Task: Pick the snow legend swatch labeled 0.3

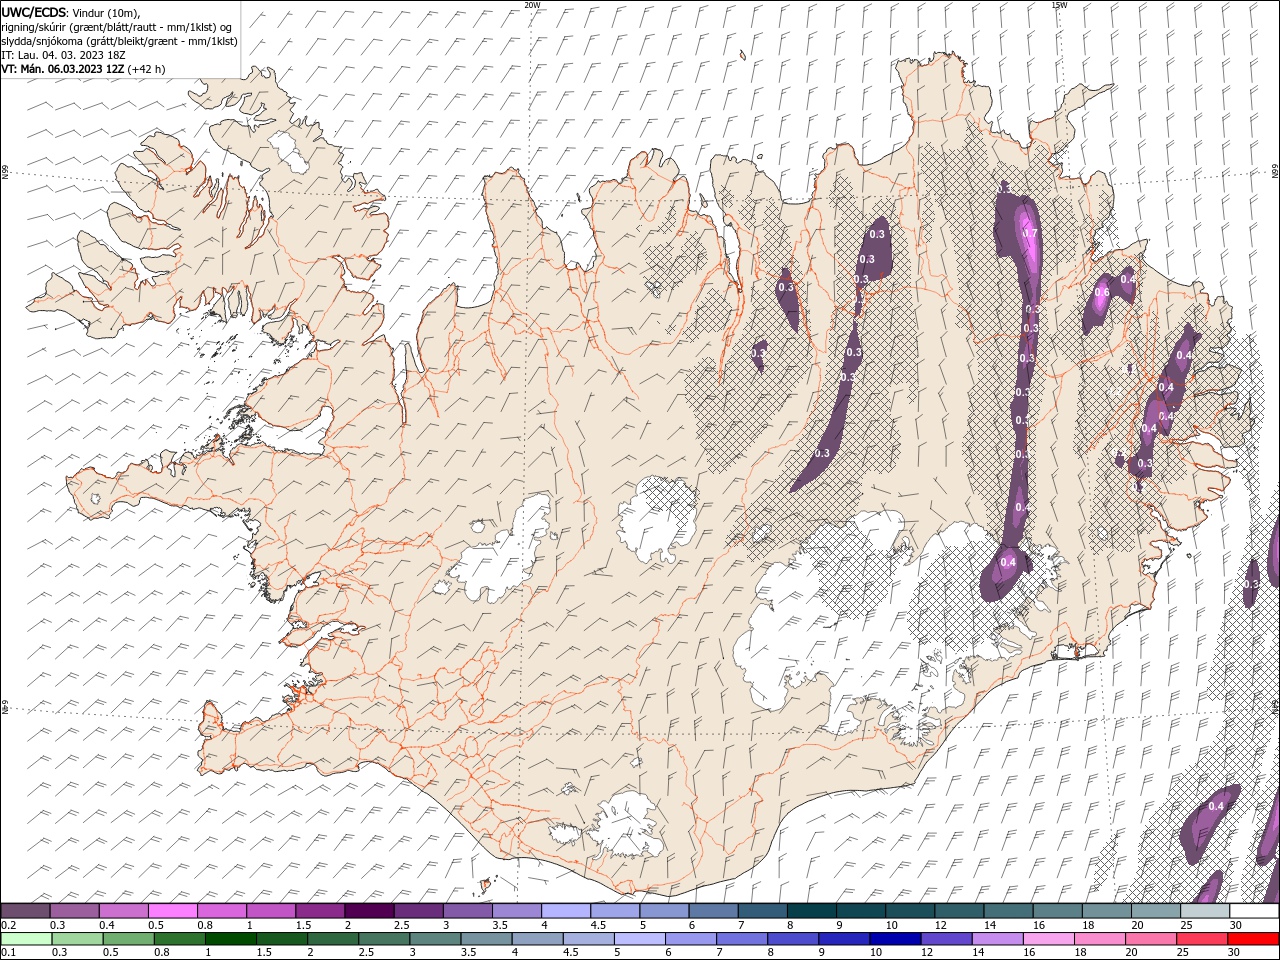Action: click(74, 911)
